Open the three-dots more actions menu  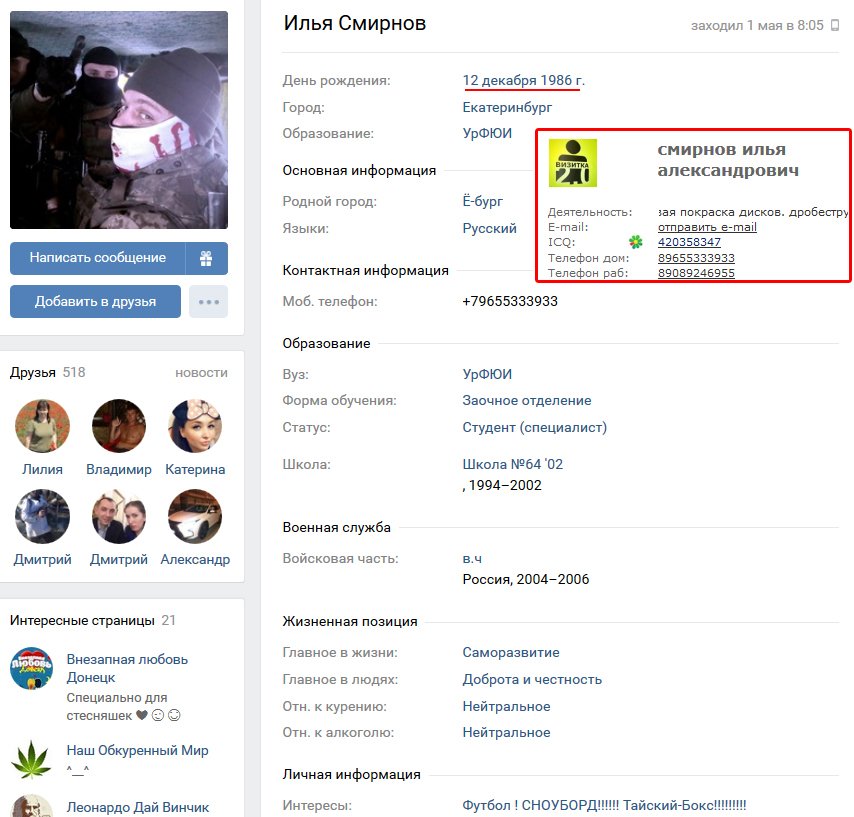[x=209, y=301]
